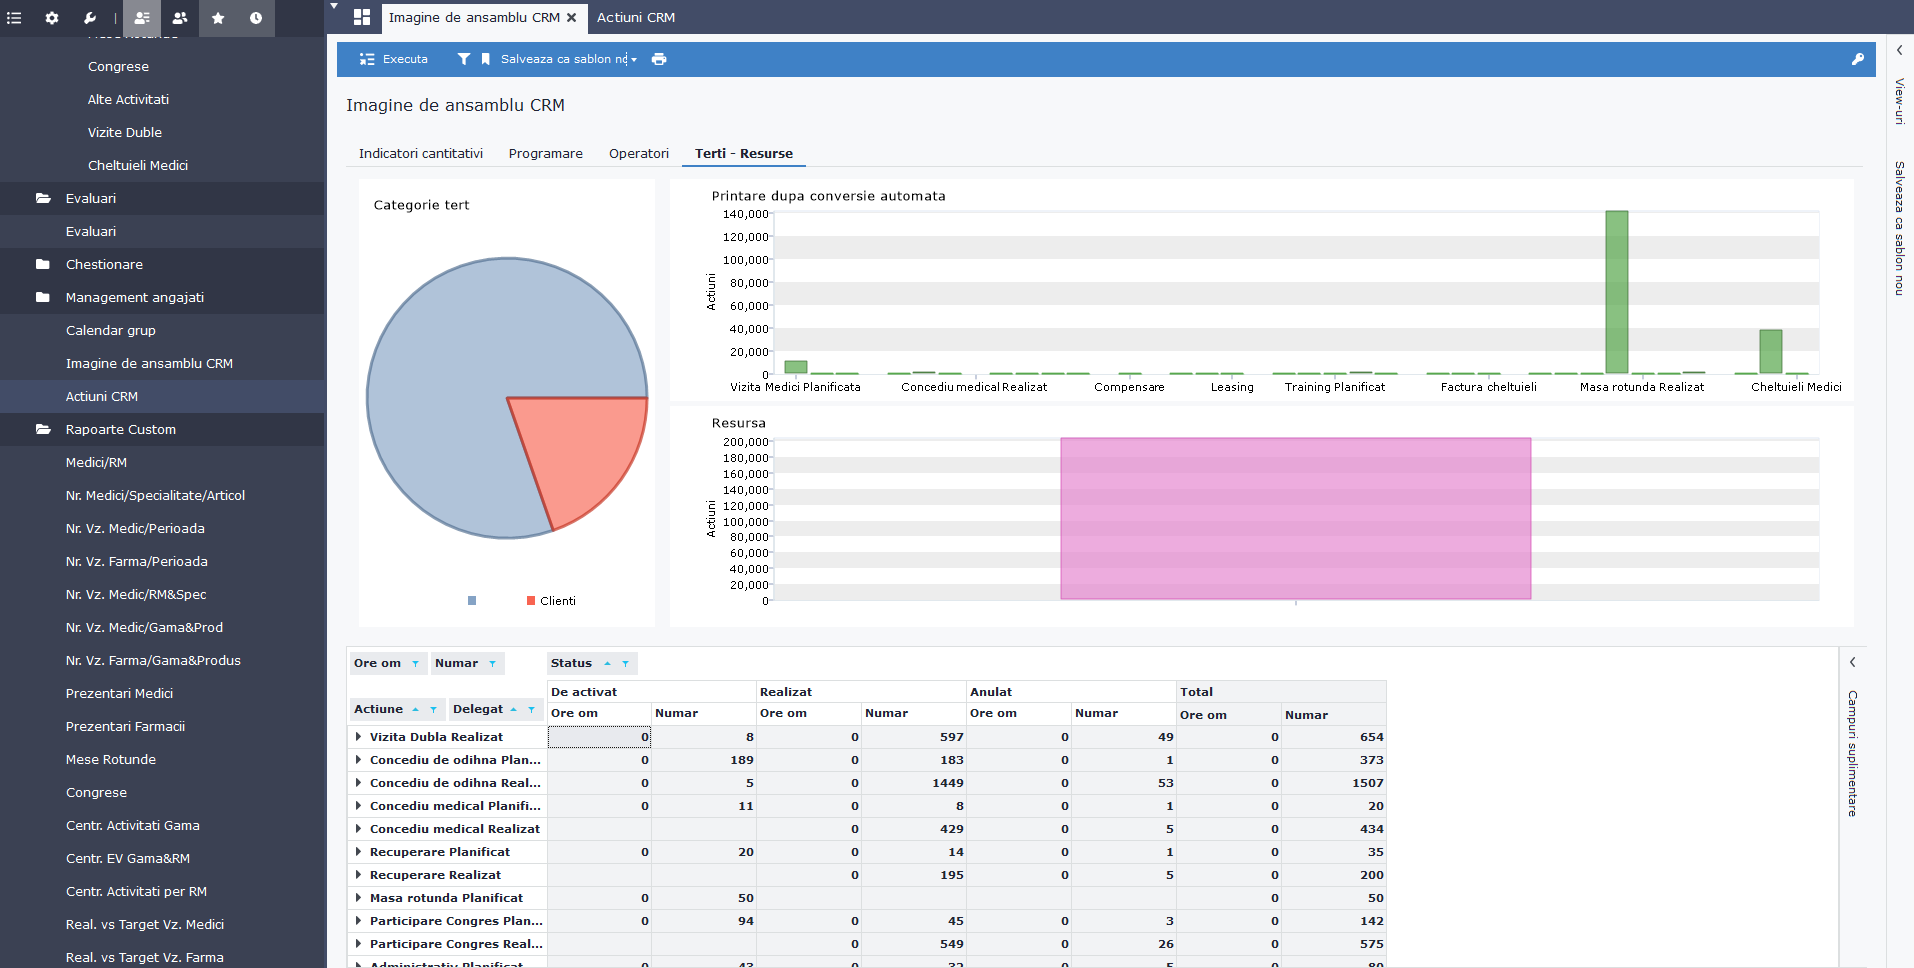
Task: Open the recent history clock icon
Action: [256, 18]
